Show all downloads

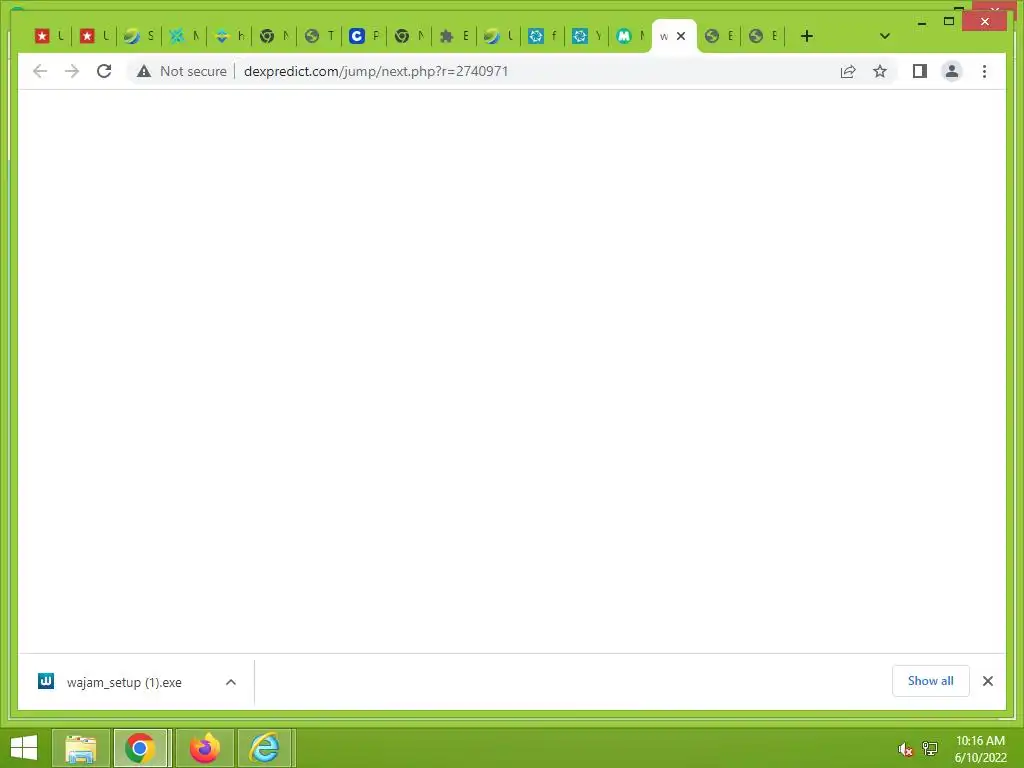click(931, 680)
